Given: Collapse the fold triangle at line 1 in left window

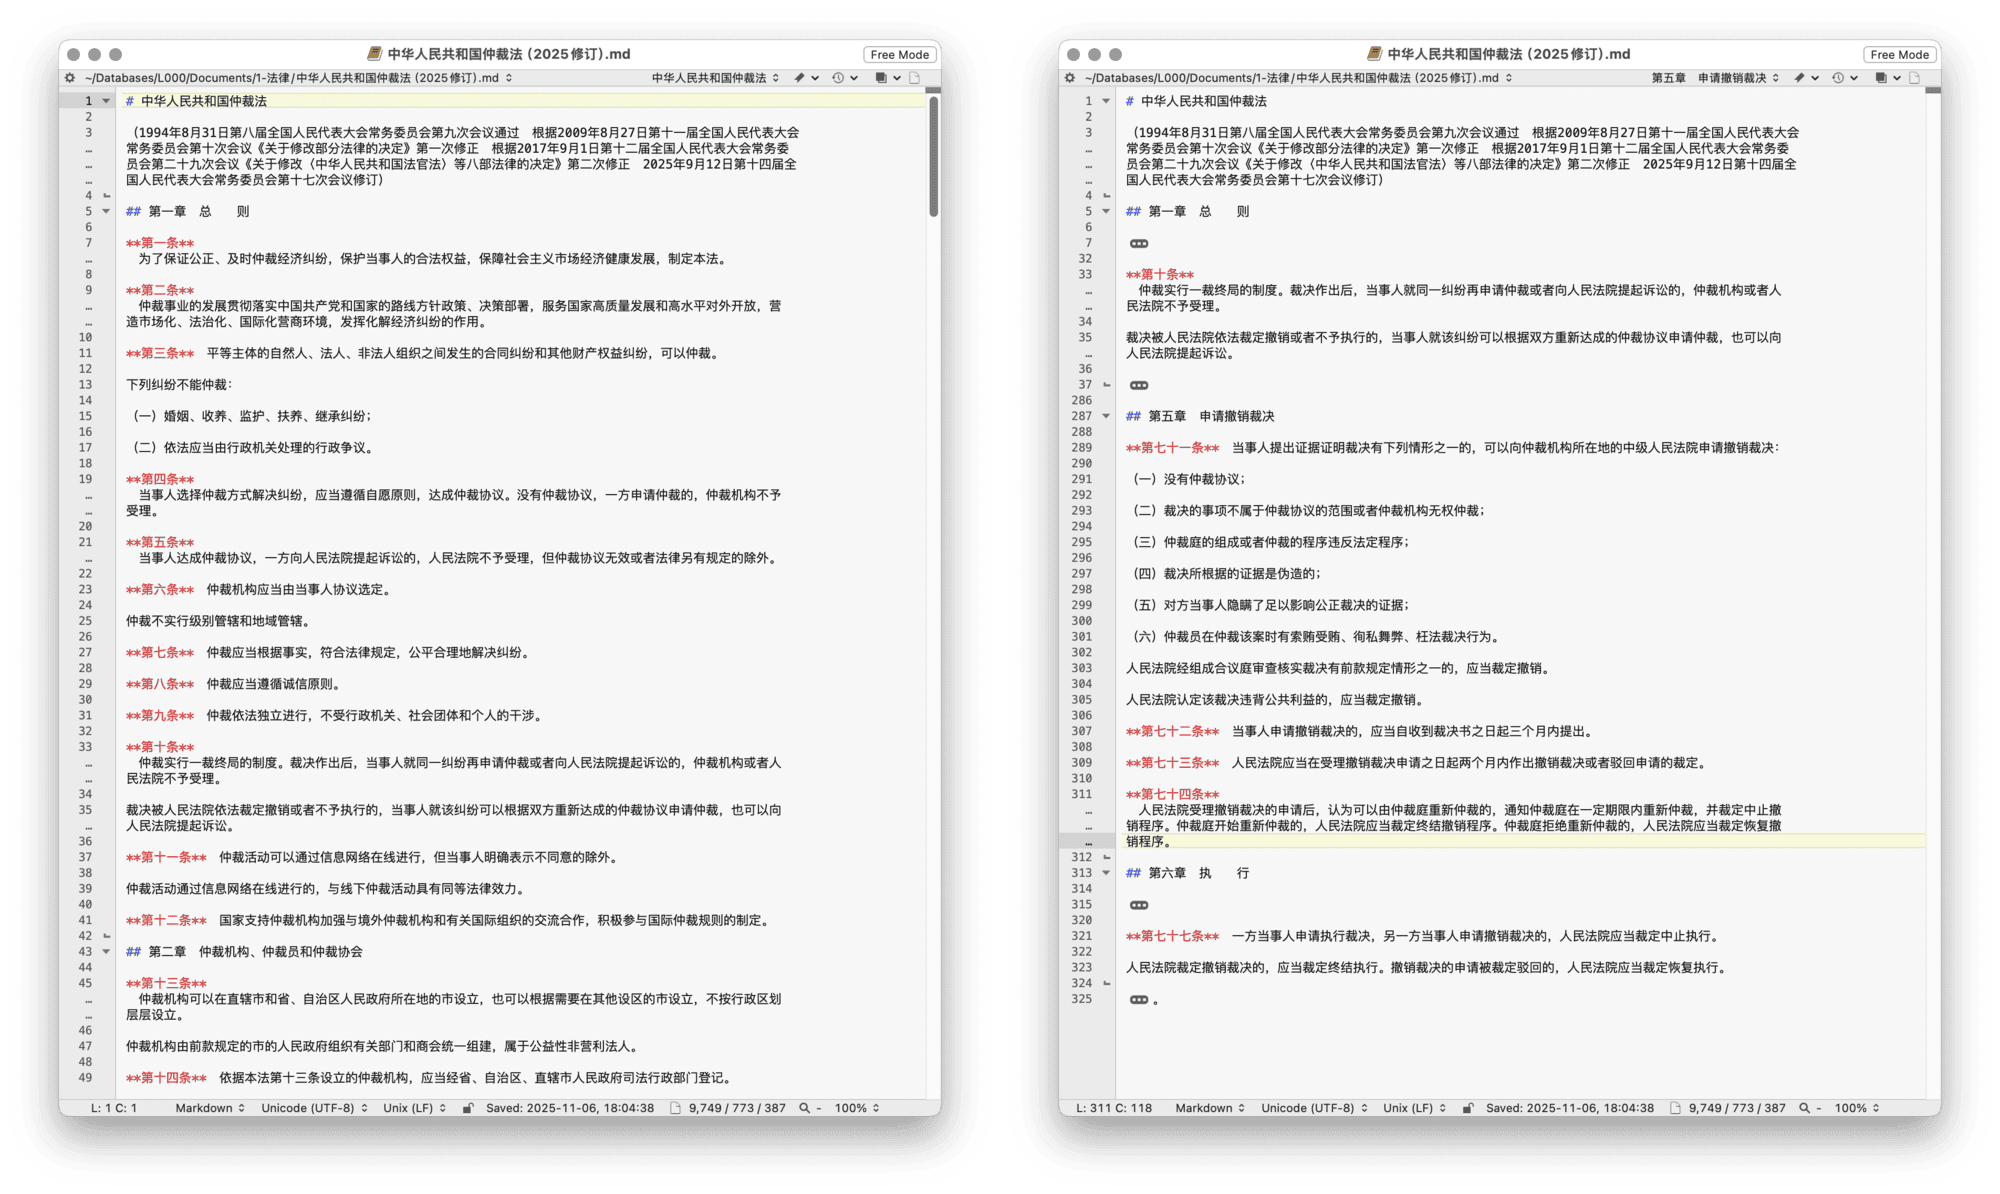Looking at the screenshot, I should [x=106, y=101].
